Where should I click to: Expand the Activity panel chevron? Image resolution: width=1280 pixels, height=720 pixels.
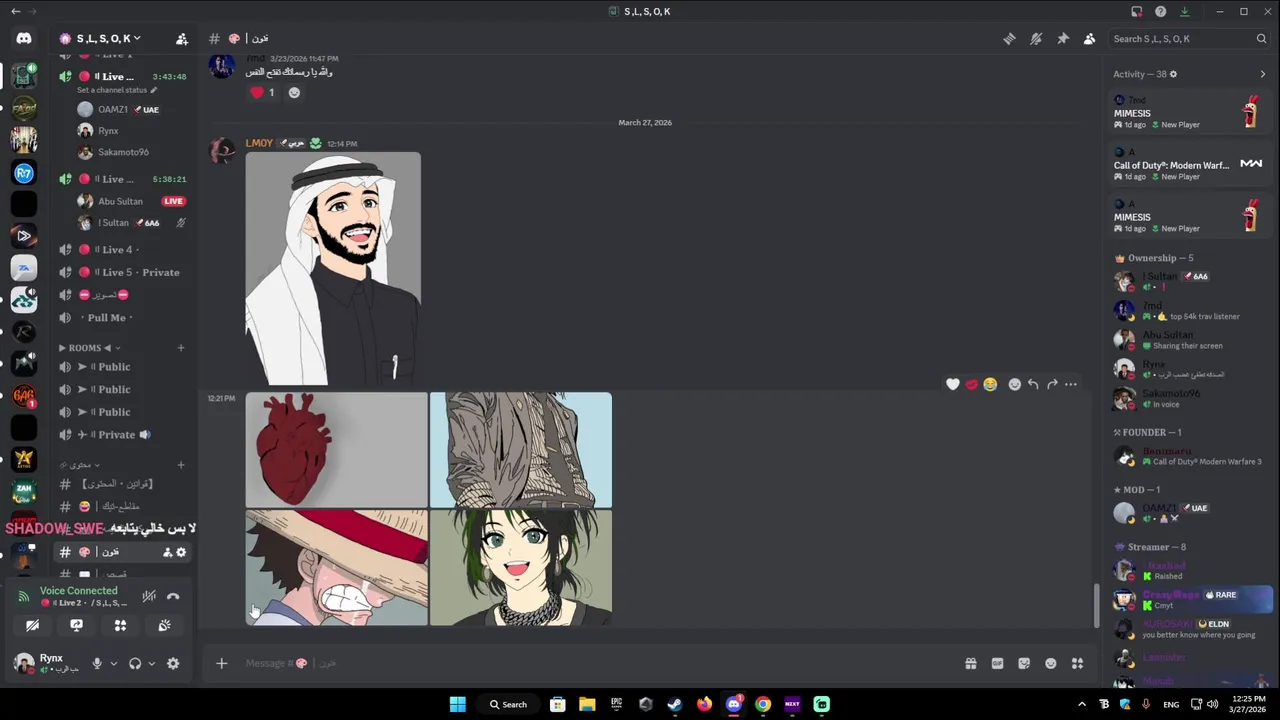pyautogui.click(x=1262, y=74)
